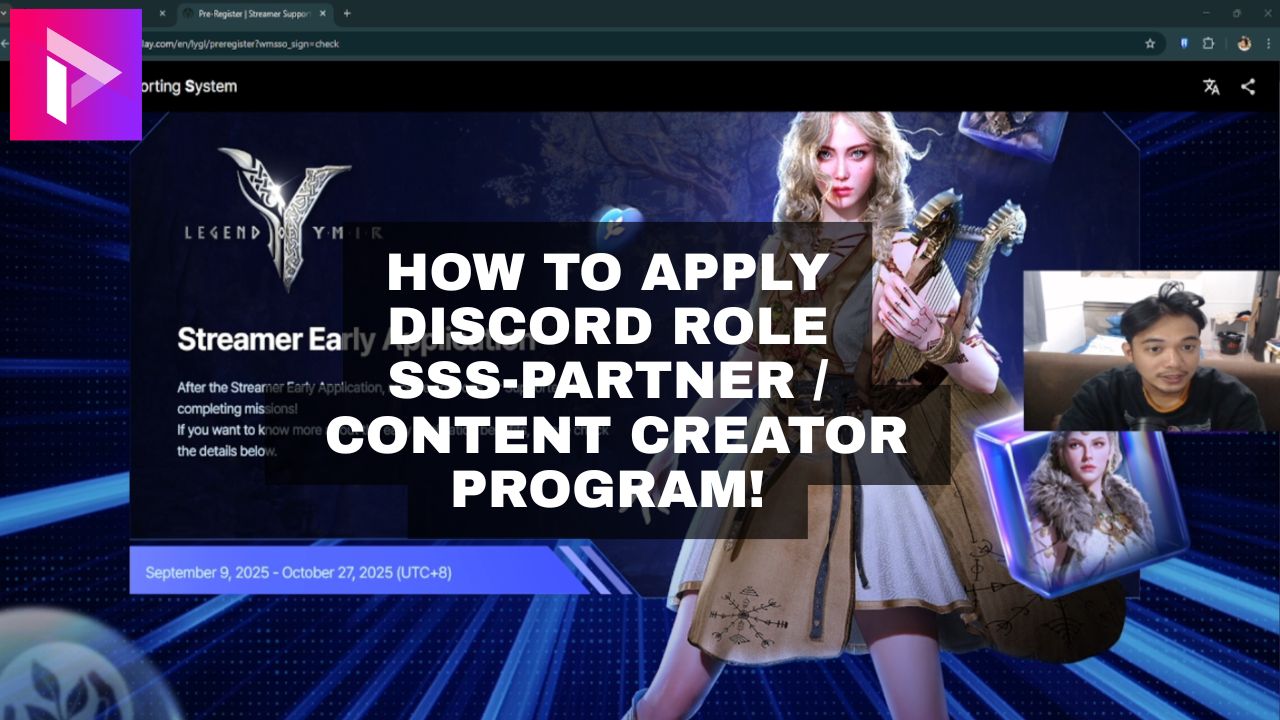1280x720 pixels.
Task: Open the browser profile avatar
Action: click(x=1244, y=44)
